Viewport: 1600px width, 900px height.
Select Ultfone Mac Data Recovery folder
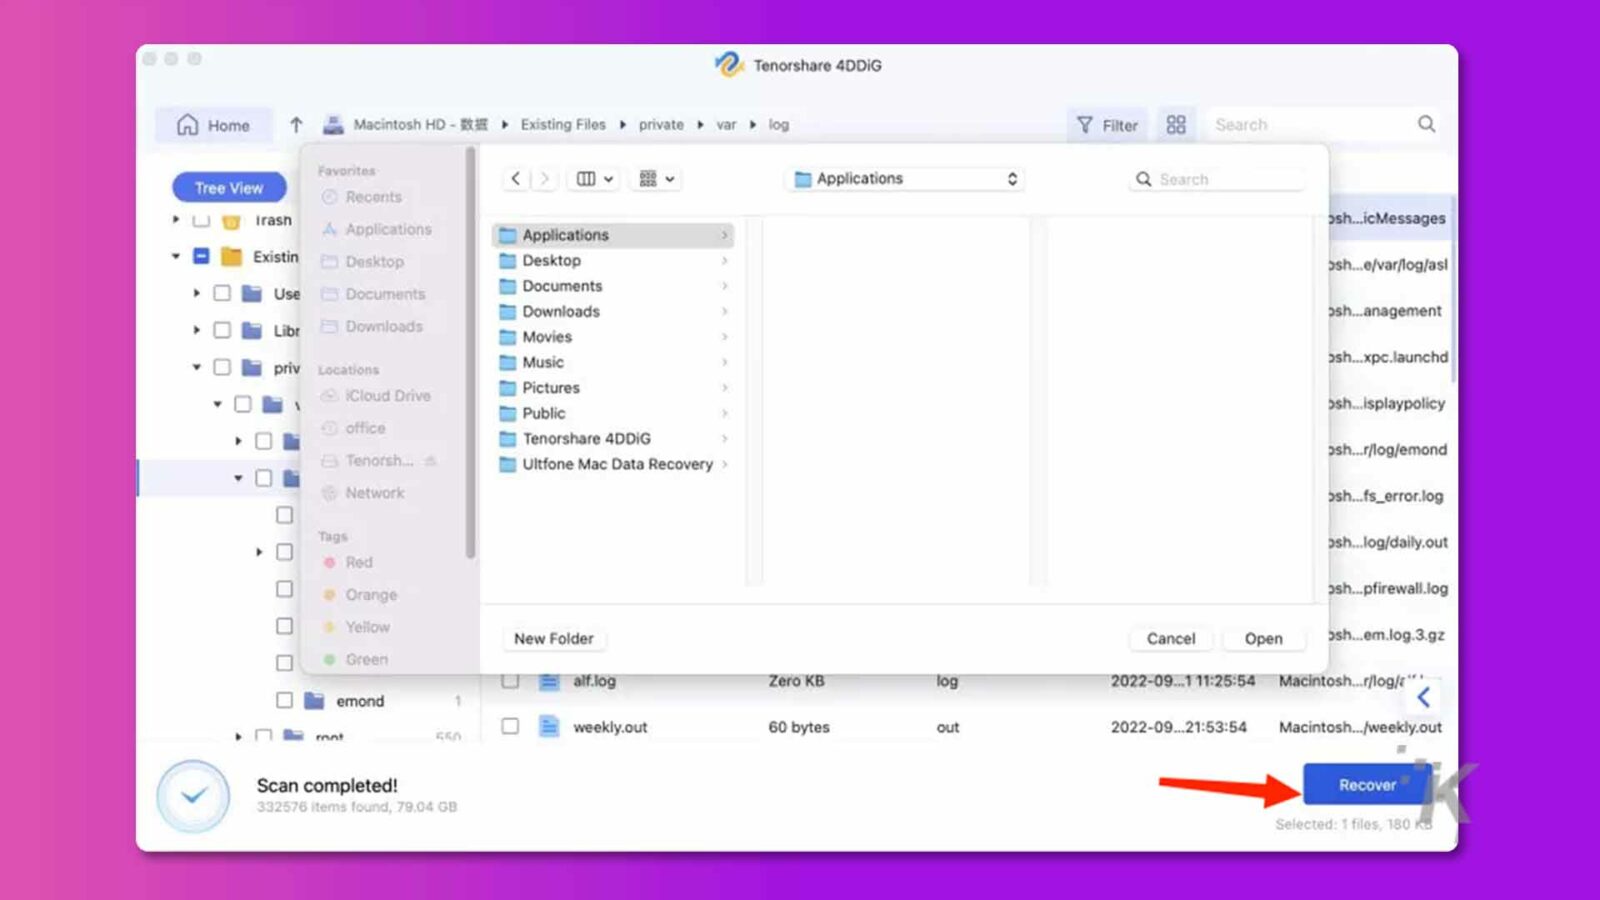(612, 464)
